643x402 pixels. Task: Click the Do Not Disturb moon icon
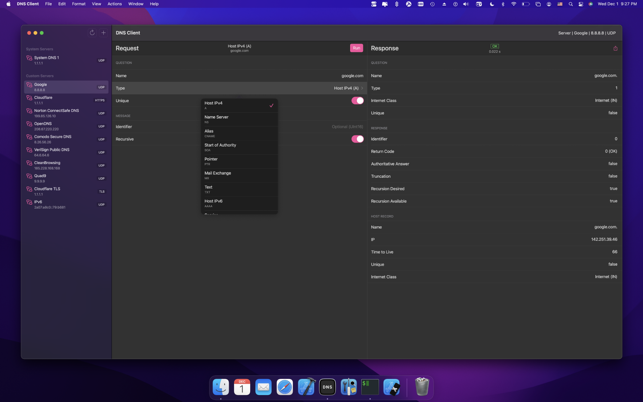pyautogui.click(x=492, y=4)
